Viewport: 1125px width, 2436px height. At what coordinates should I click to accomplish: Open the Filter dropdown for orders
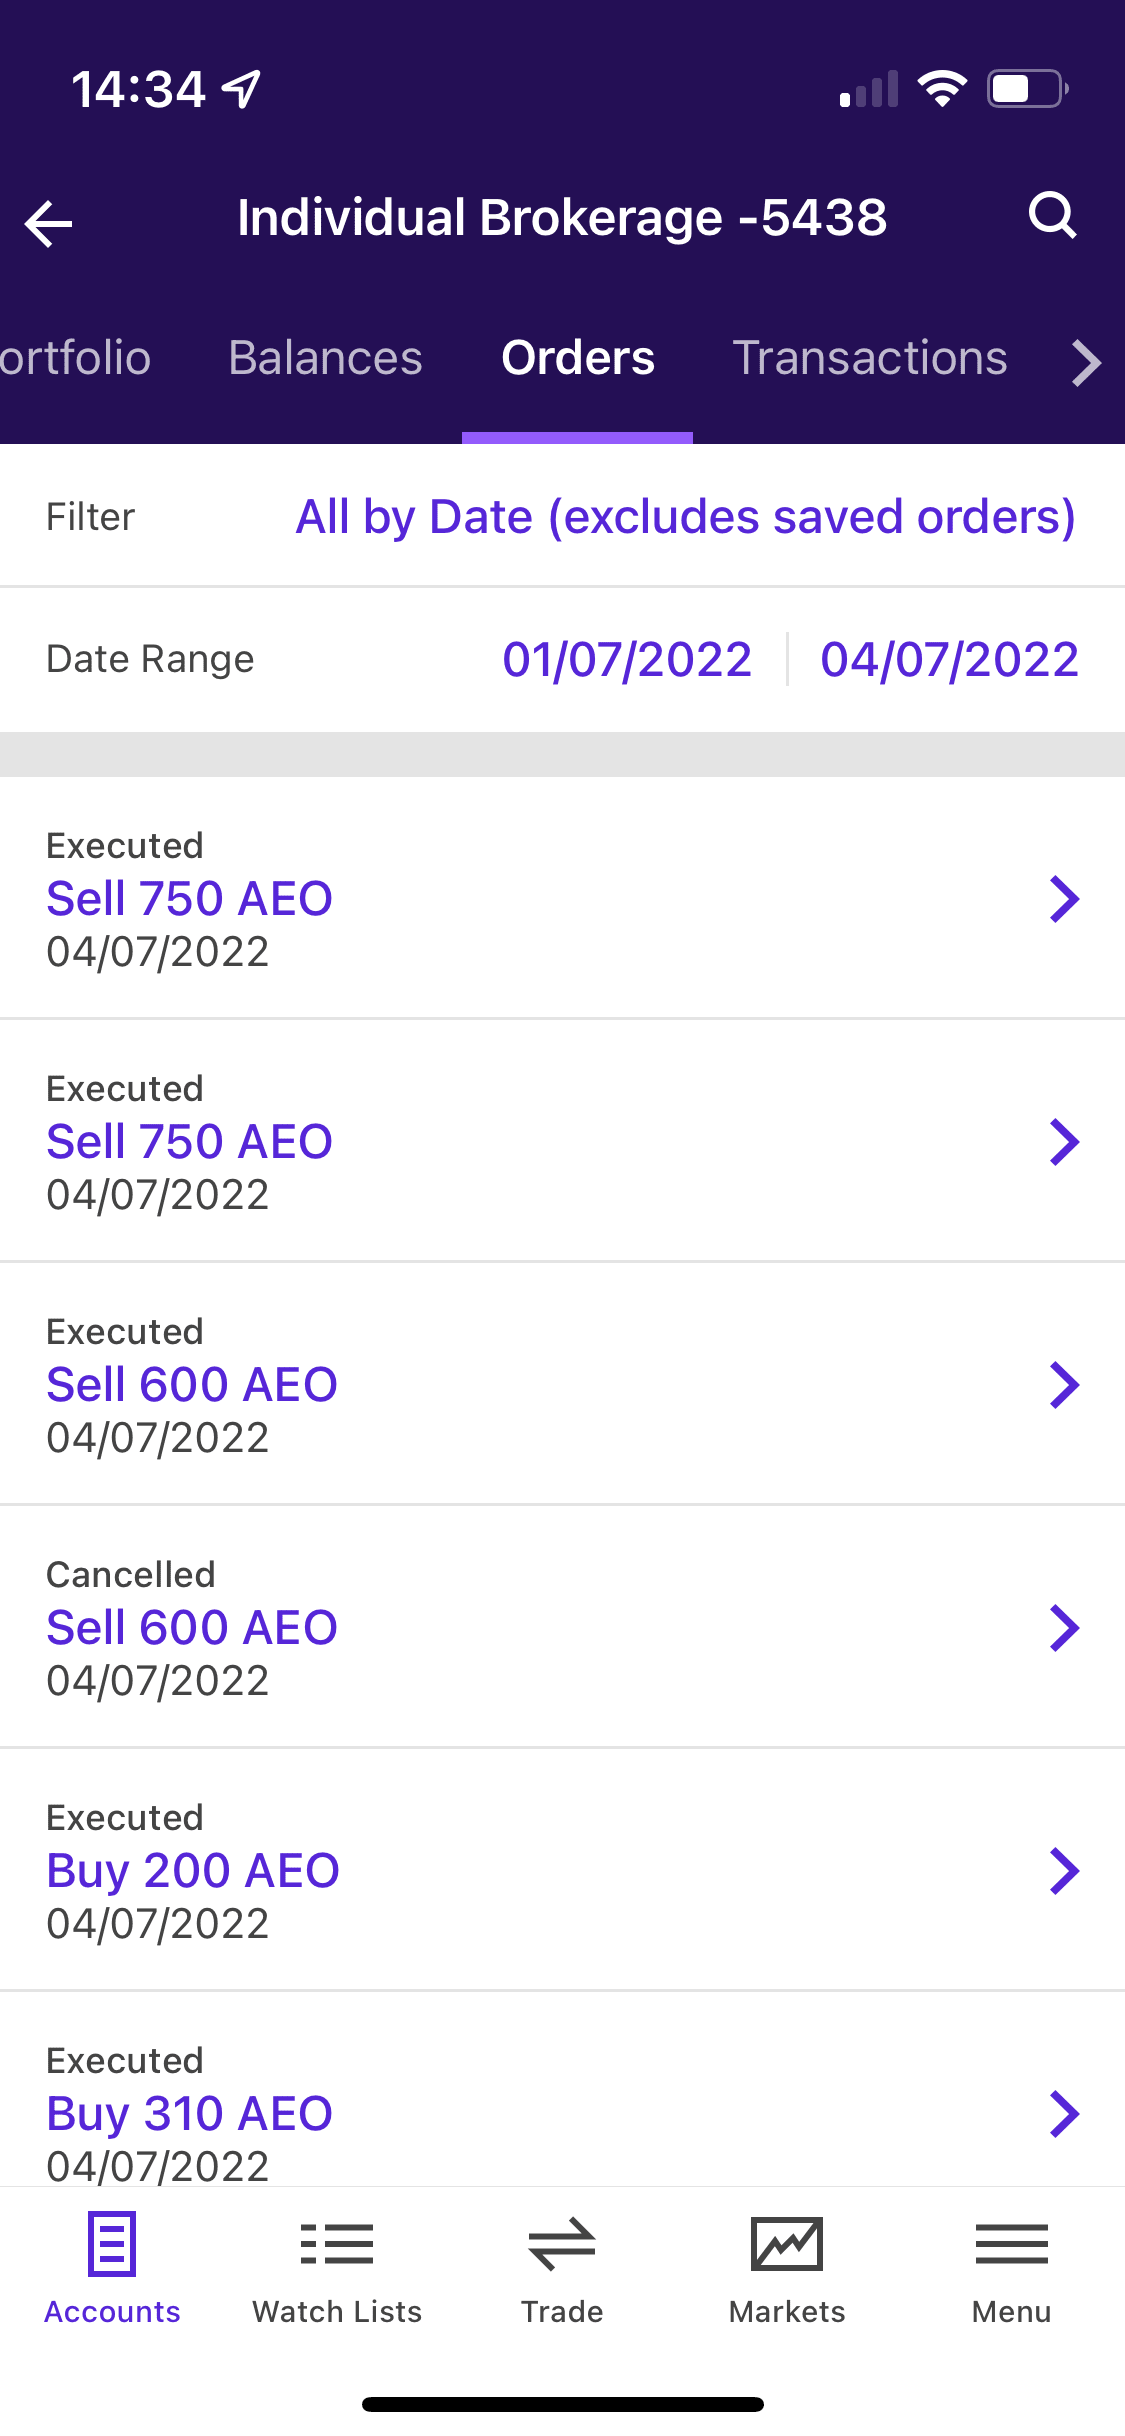685,517
